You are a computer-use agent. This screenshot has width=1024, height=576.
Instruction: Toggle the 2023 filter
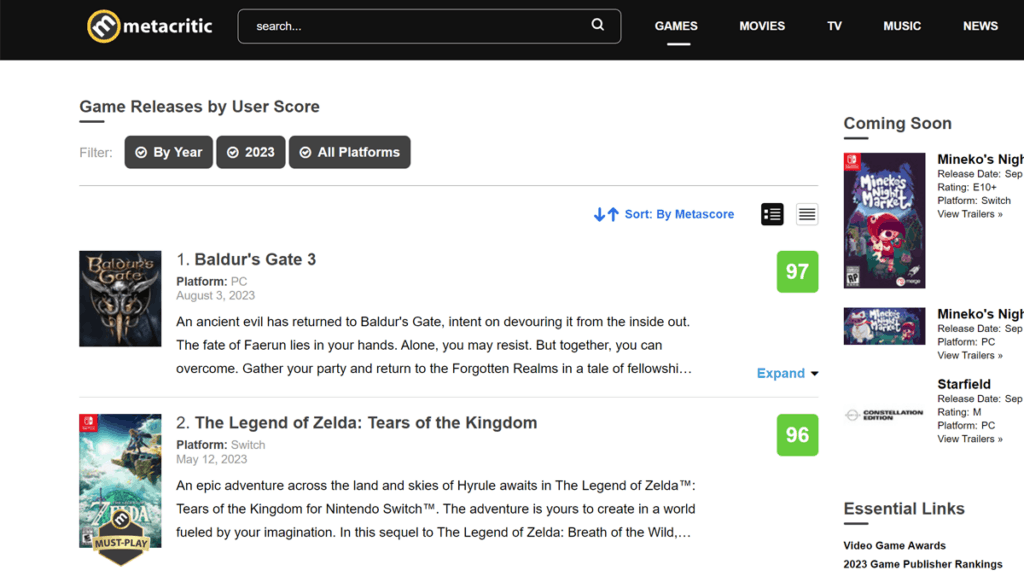(x=250, y=152)
